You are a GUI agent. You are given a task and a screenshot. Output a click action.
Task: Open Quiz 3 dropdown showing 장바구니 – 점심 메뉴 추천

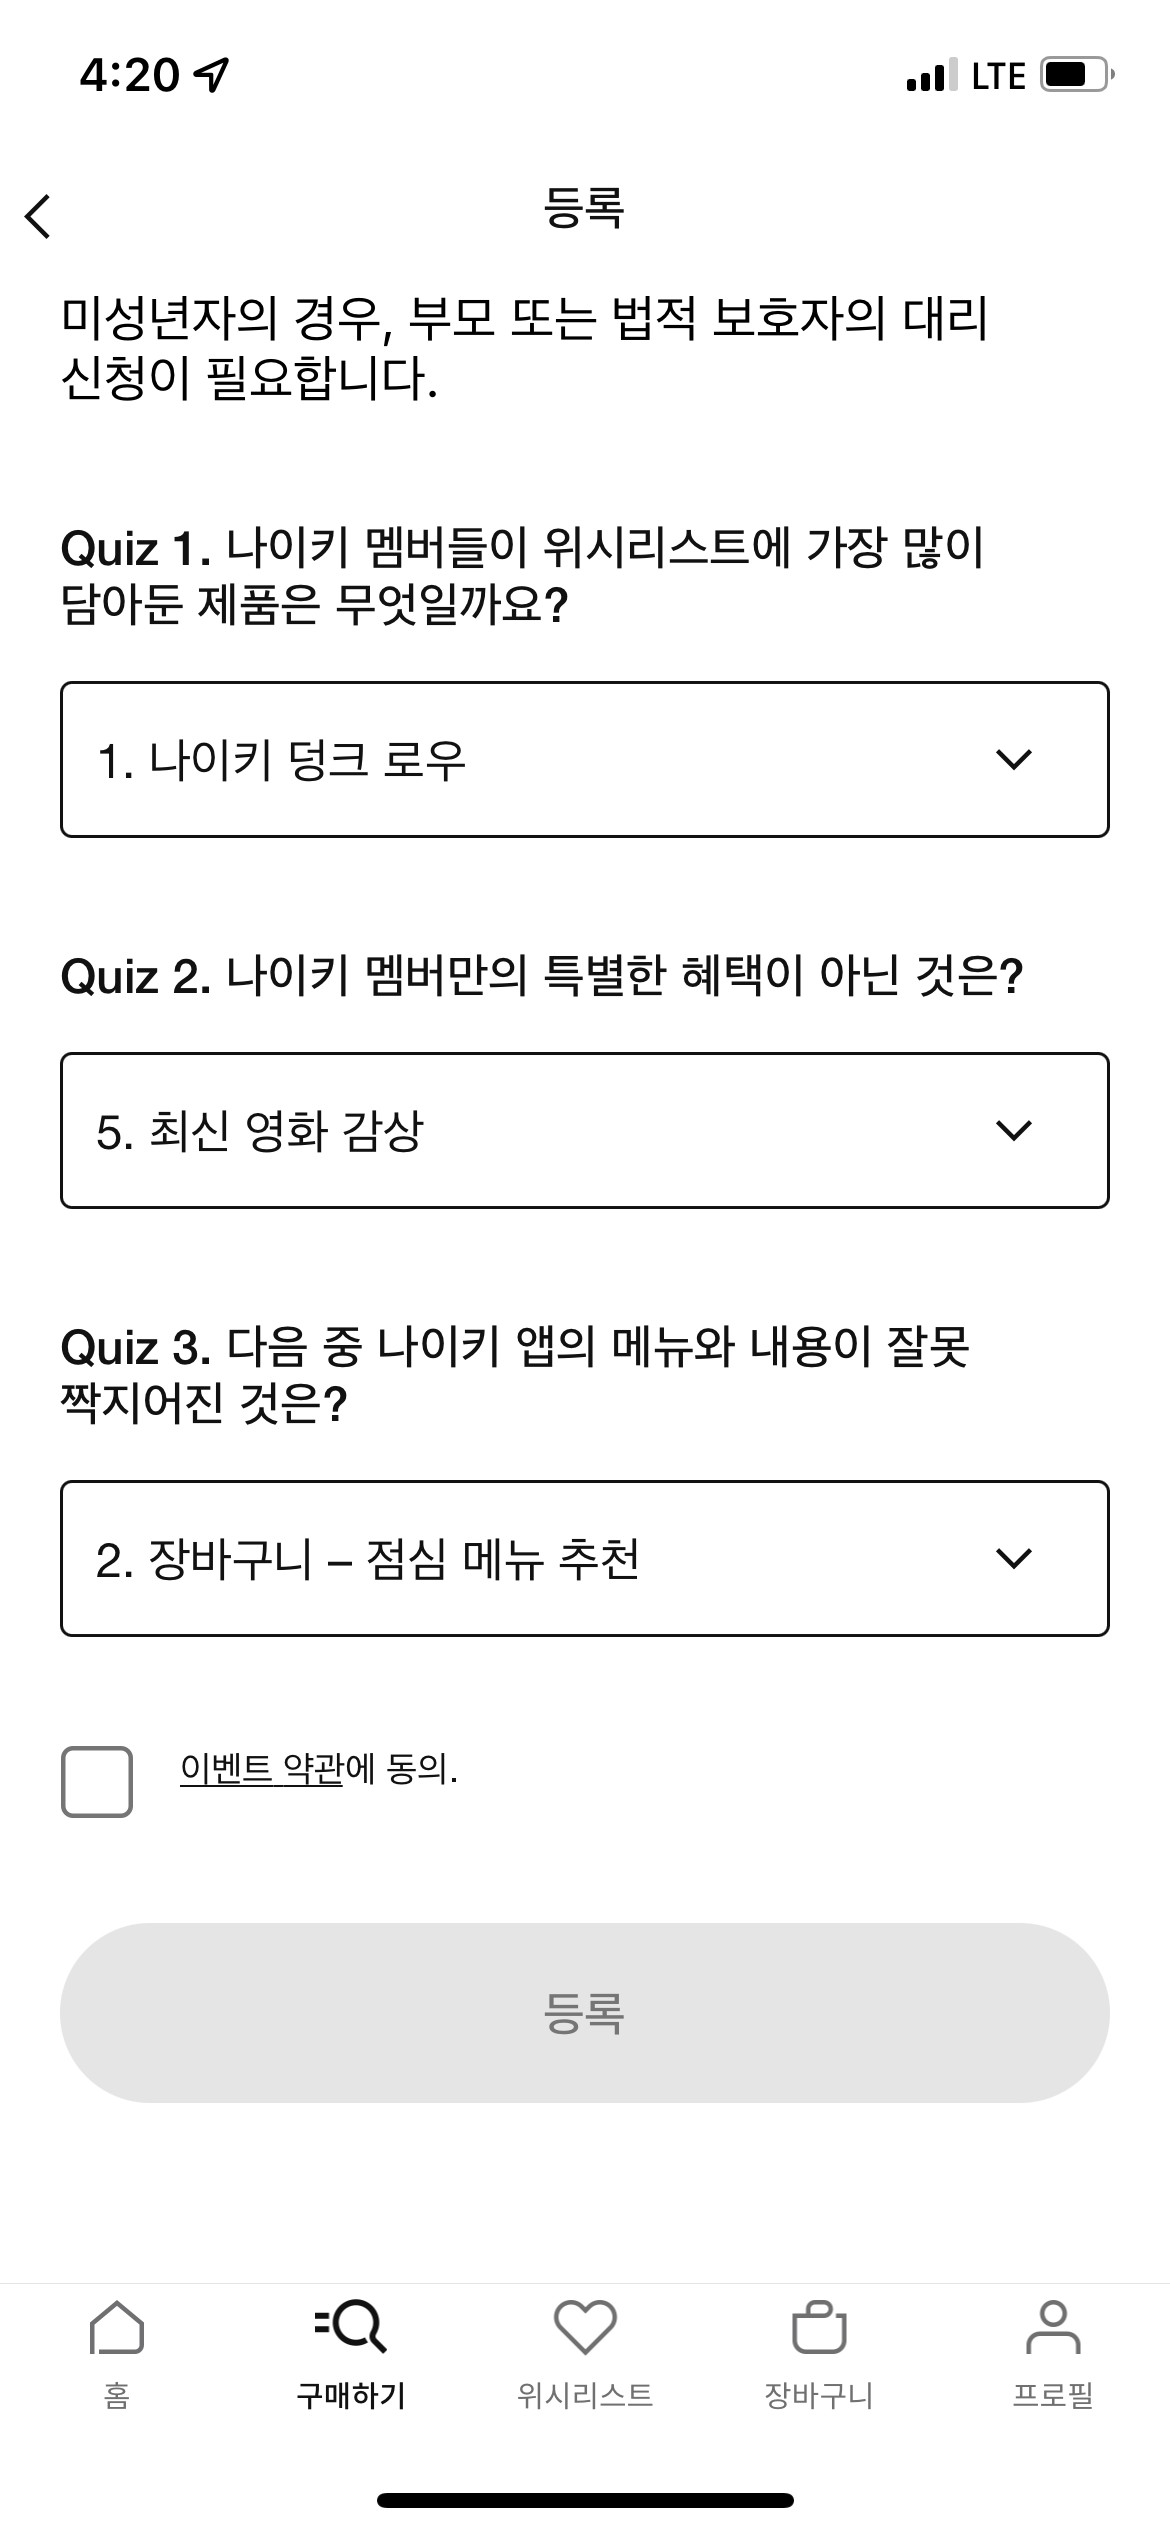[584, 1558]
